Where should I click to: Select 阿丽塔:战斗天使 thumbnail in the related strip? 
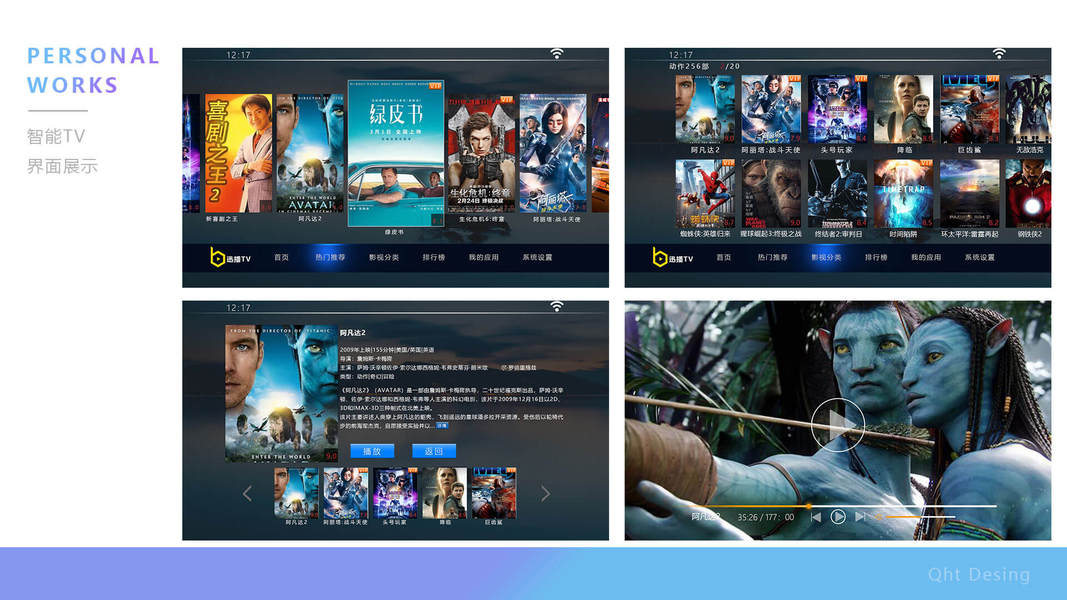coord(345,493)
